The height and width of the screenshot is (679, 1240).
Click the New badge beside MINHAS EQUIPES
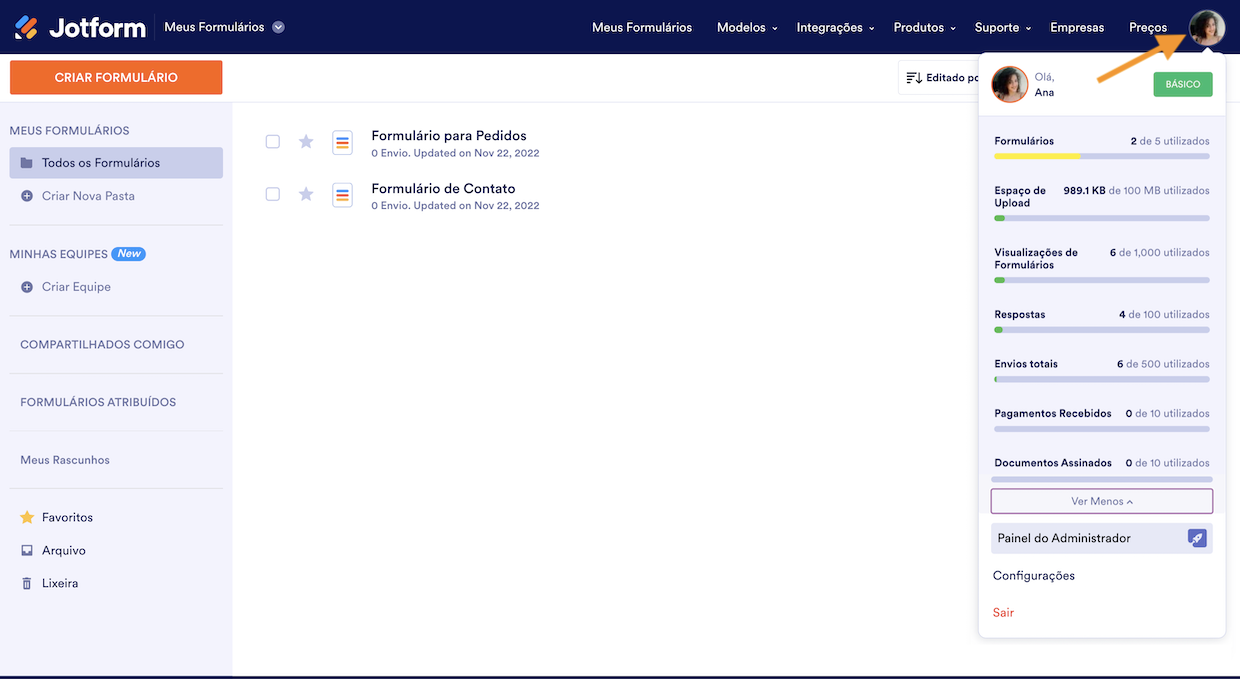click(x=129, y=254)
